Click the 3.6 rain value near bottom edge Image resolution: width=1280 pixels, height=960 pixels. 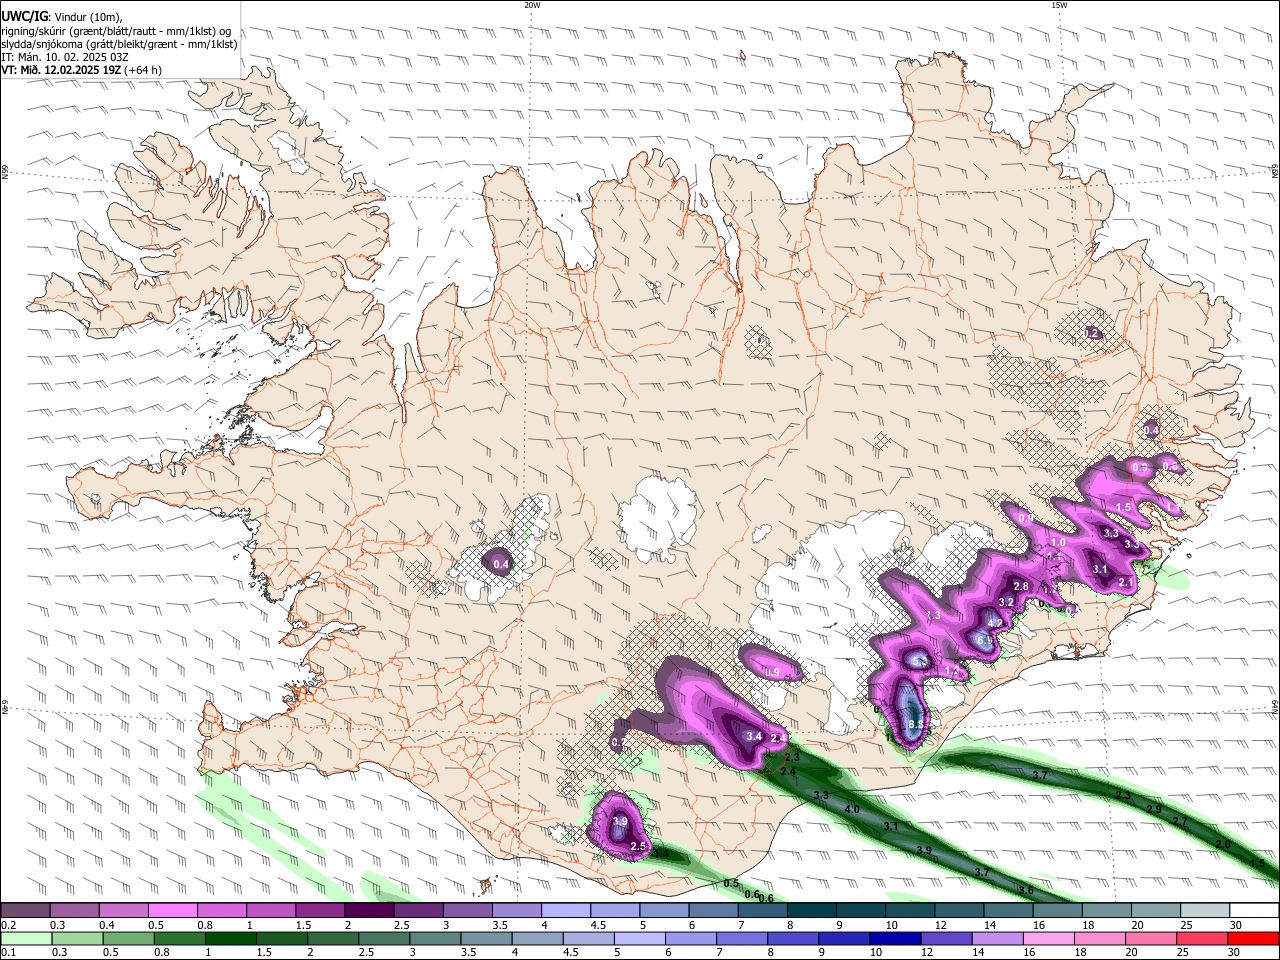[x=1025, y=889]
